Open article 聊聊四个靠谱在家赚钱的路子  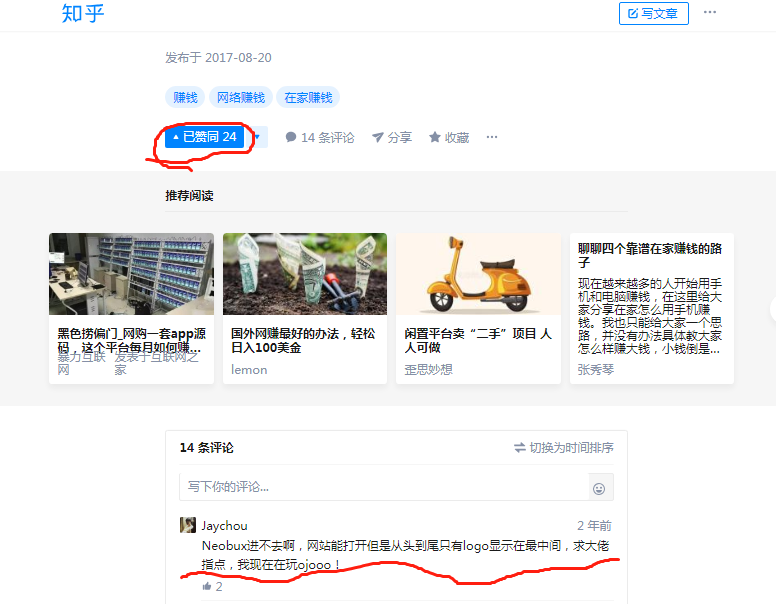(650, 255)
